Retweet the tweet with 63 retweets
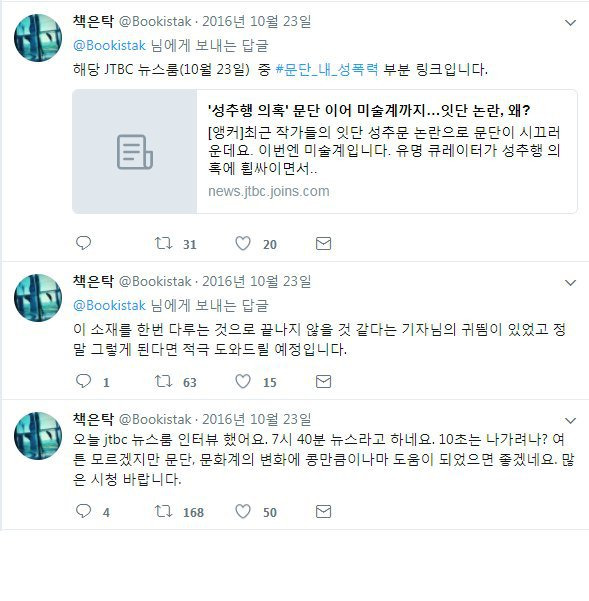The image size is (589, 601). click(163, 381)
